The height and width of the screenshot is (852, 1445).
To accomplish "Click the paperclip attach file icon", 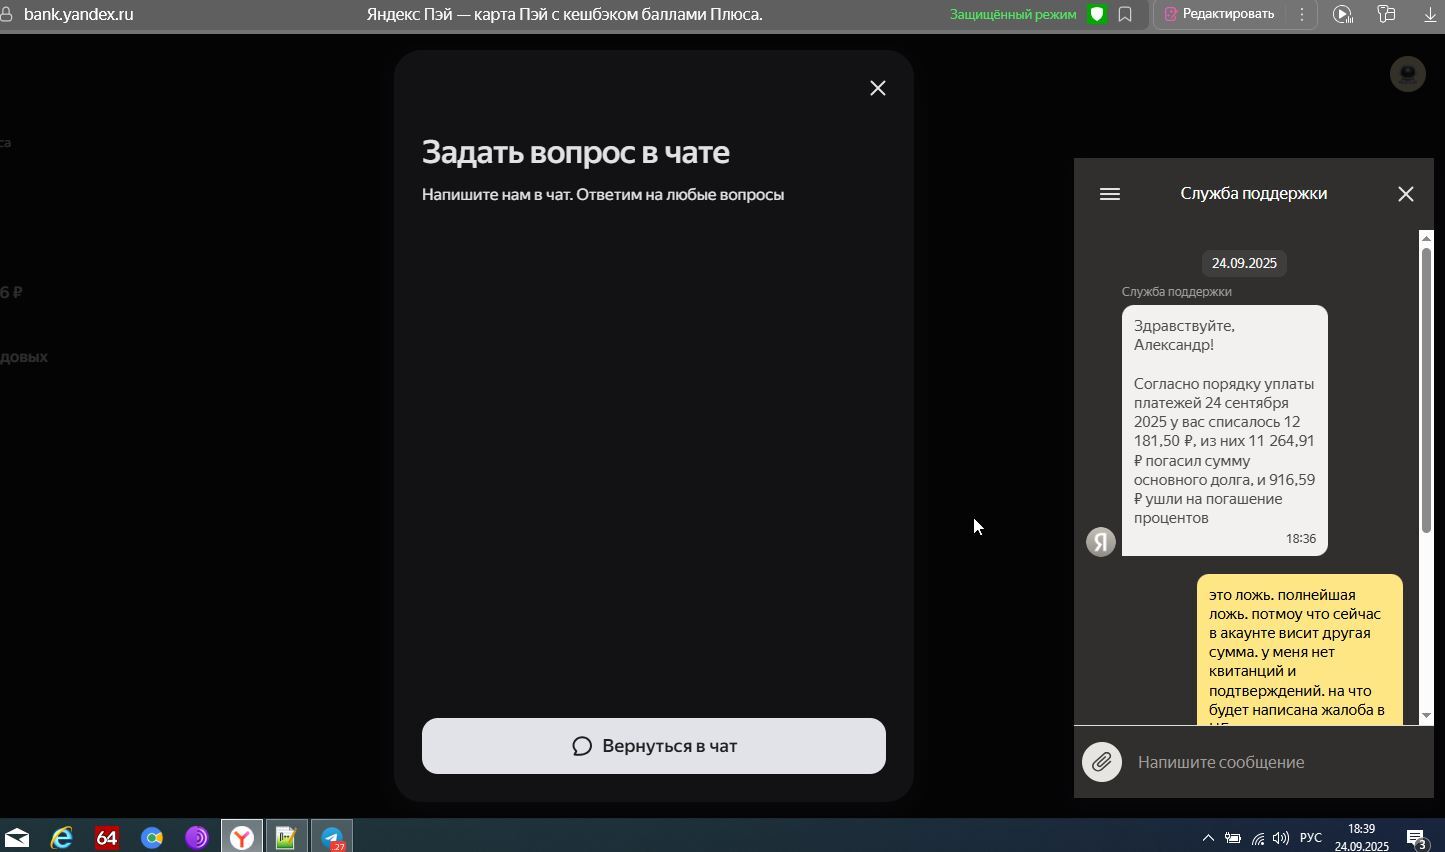I will [1101, 762].
